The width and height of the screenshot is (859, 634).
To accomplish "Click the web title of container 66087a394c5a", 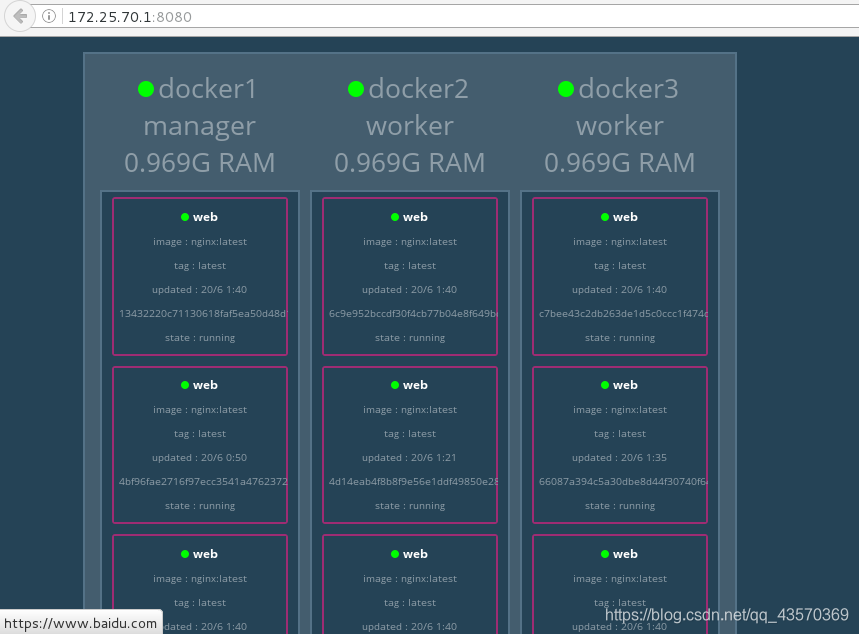I will tap(625, 385).
